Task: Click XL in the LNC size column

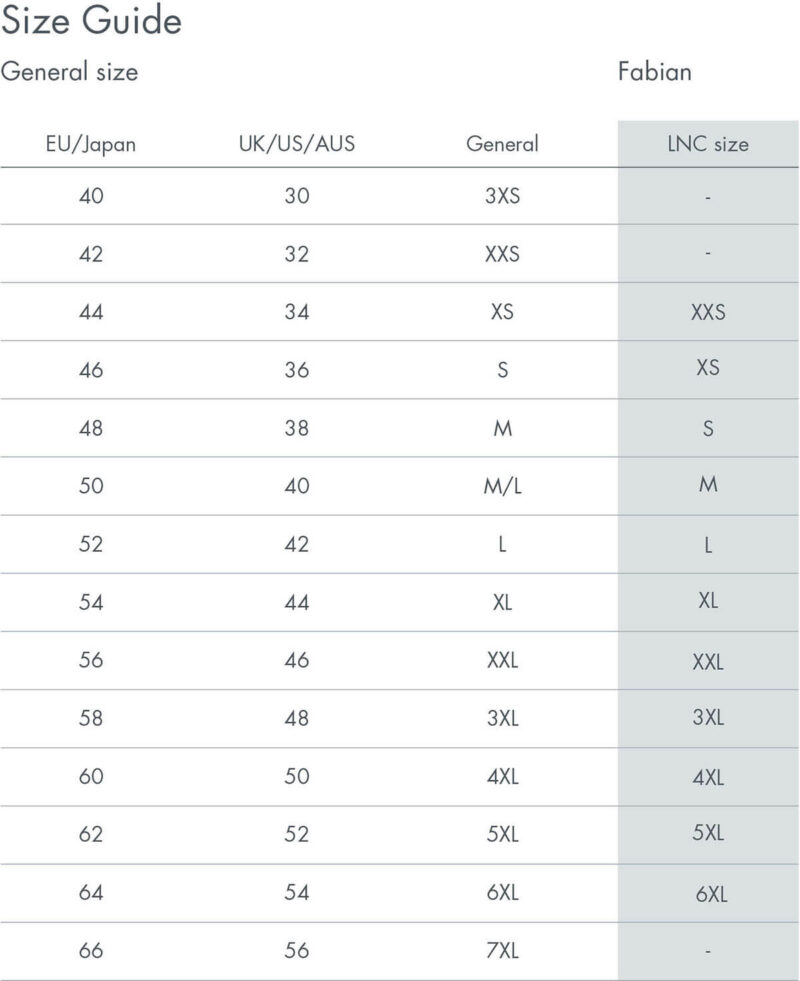Action: 708,601
